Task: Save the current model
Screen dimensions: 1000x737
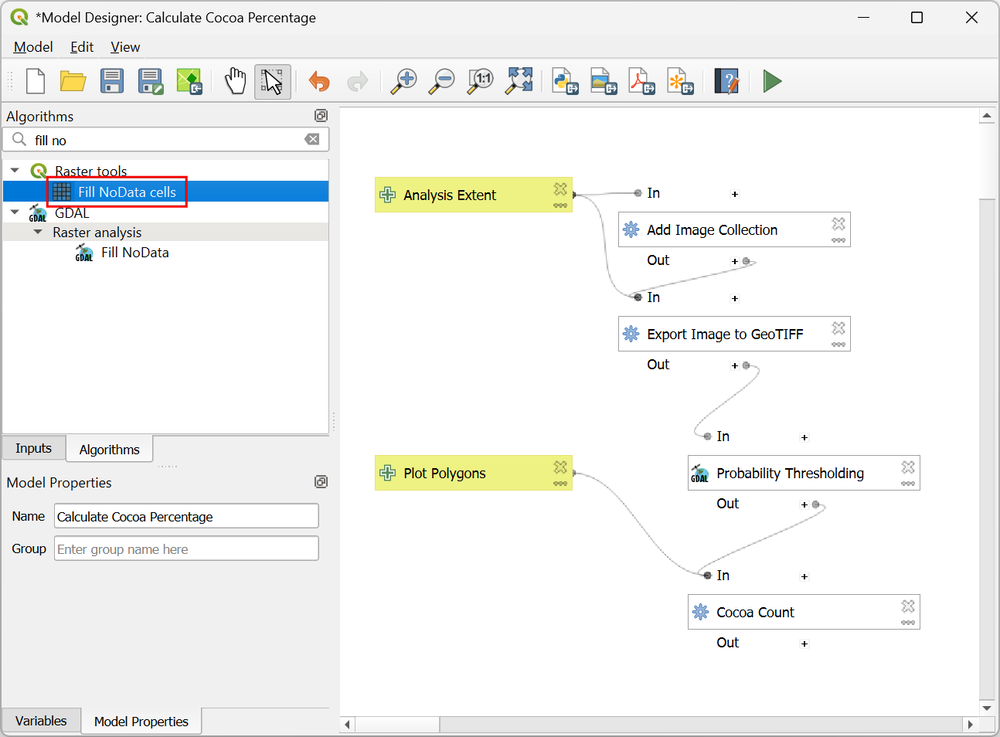Action: pyautogui.click(x=112, y=82)
